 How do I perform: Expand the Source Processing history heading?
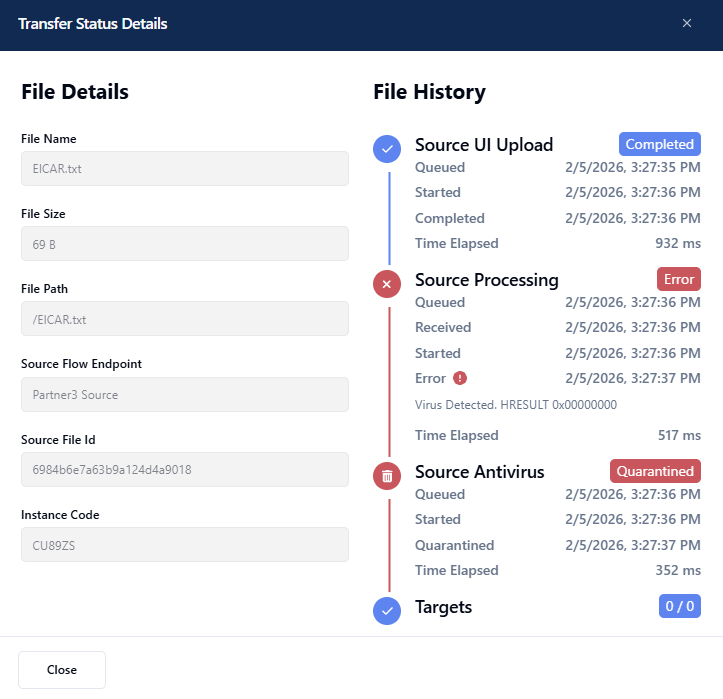pyautogui.click(x=486, y=280)
